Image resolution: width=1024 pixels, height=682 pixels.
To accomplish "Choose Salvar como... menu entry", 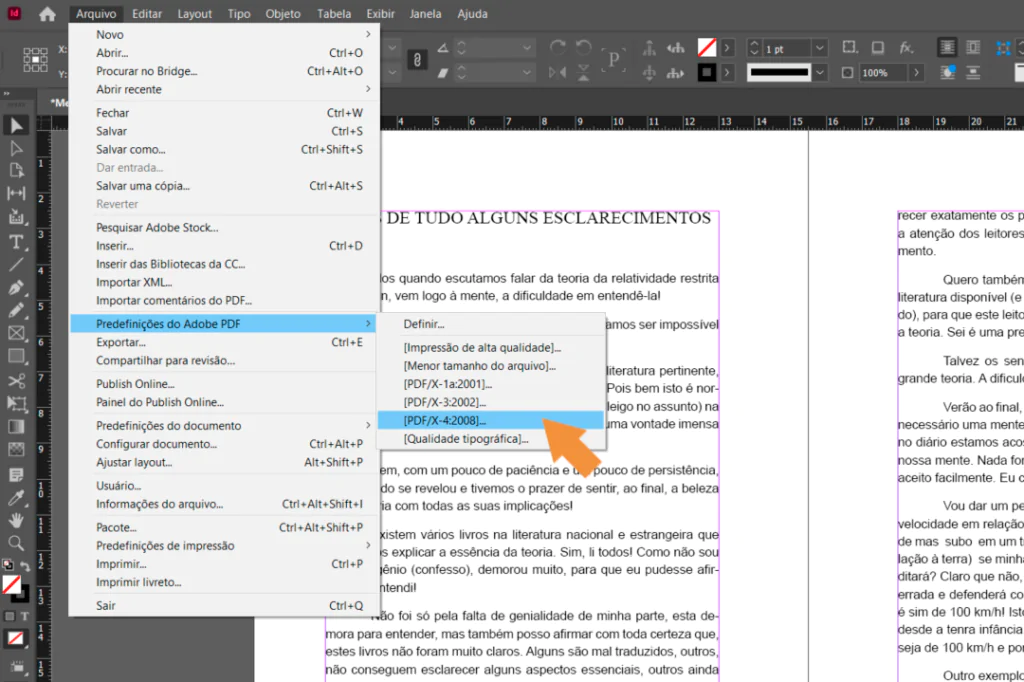I will (x=224, y=150).
